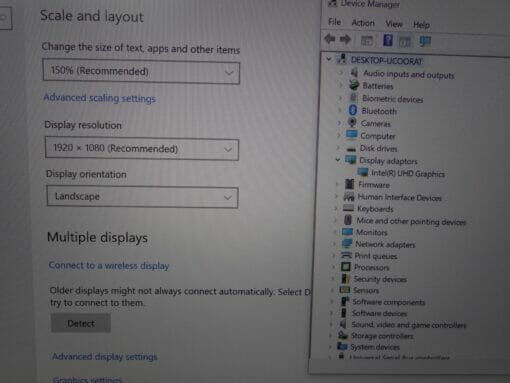The image size is (510, 383).
Task: Open the 1920 × 1080 display resolution dropdown
Action: click(142, 148)
